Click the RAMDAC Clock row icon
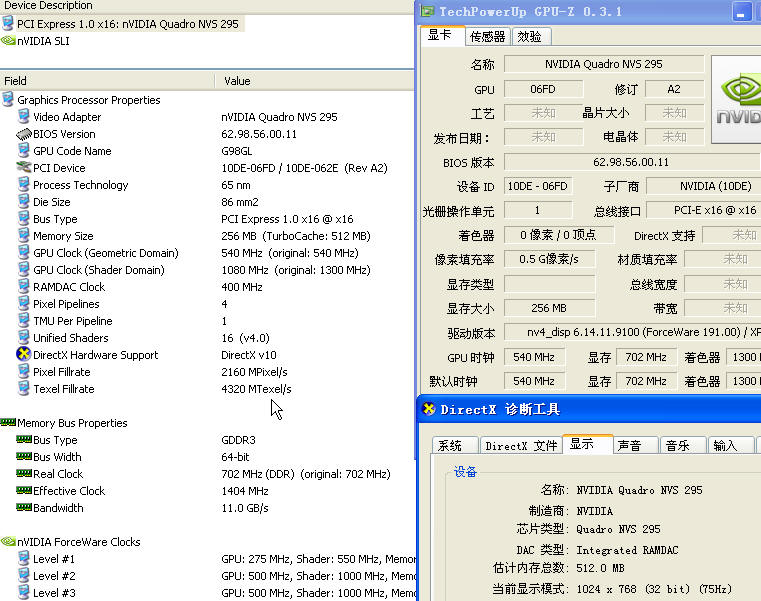The image size is (761, 601). [23, 286]
